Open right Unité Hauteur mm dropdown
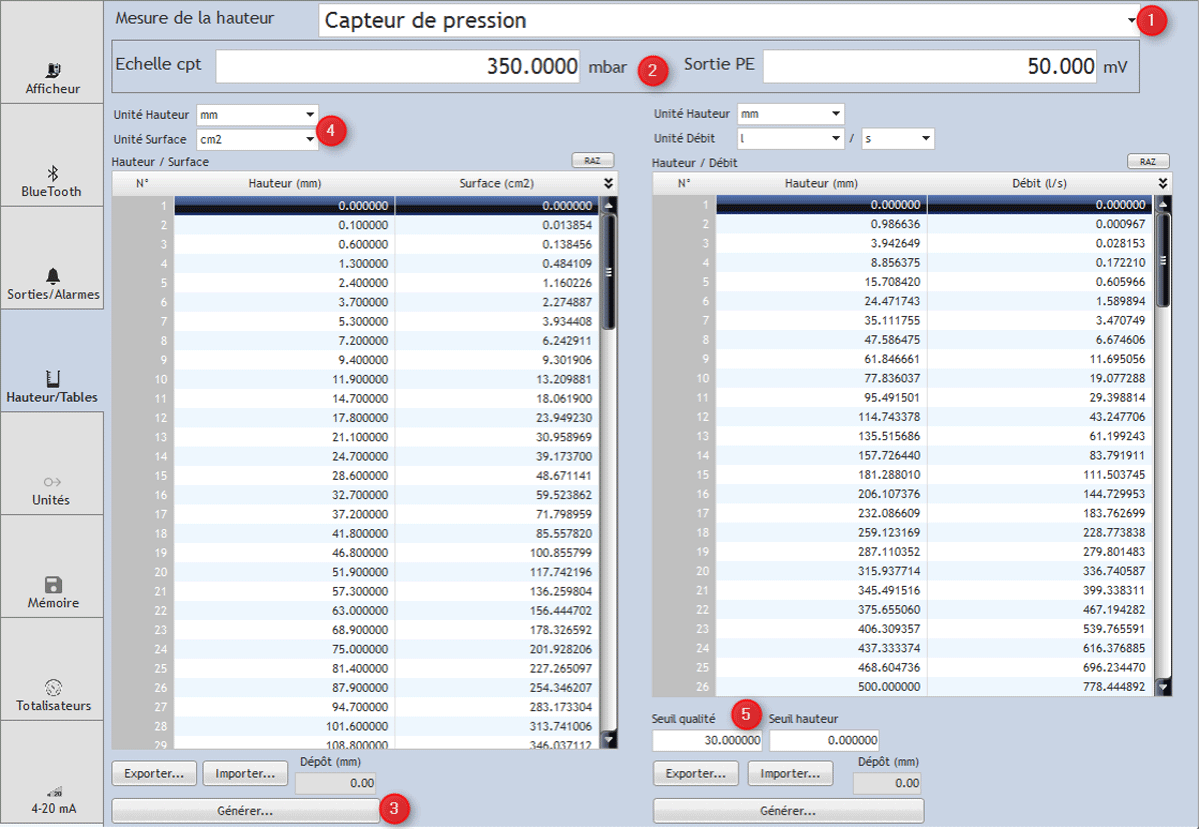 click(x=790, y=115)
